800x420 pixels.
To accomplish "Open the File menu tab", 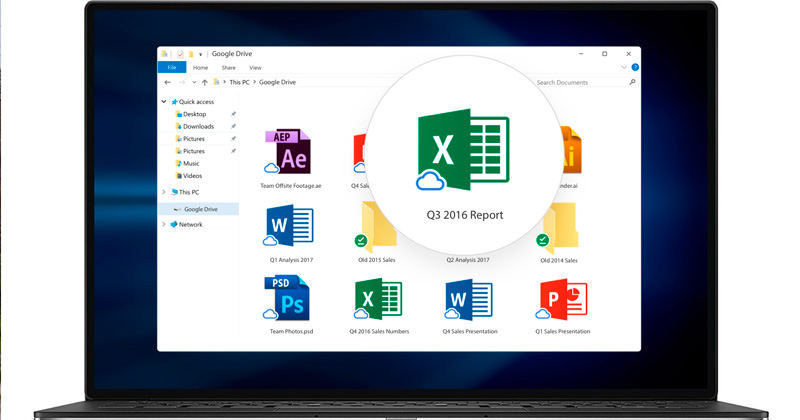I will pyautogui.click(x=172, y=68).
